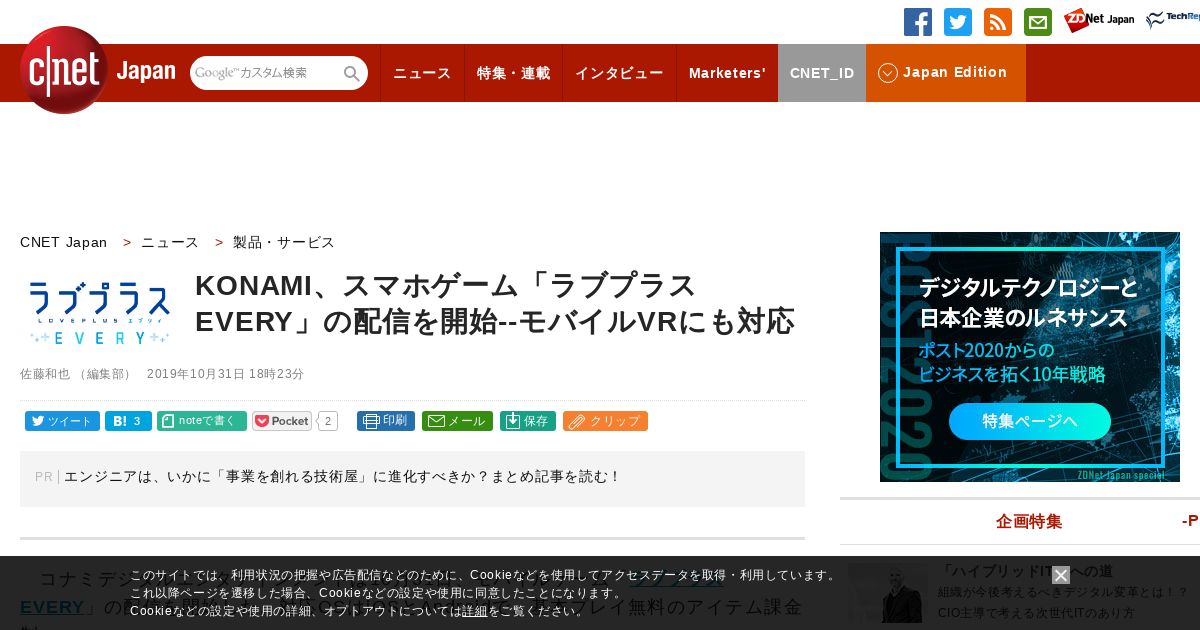Open the RSS feed icon
The image size is (1200, 630).
point(998,22)
